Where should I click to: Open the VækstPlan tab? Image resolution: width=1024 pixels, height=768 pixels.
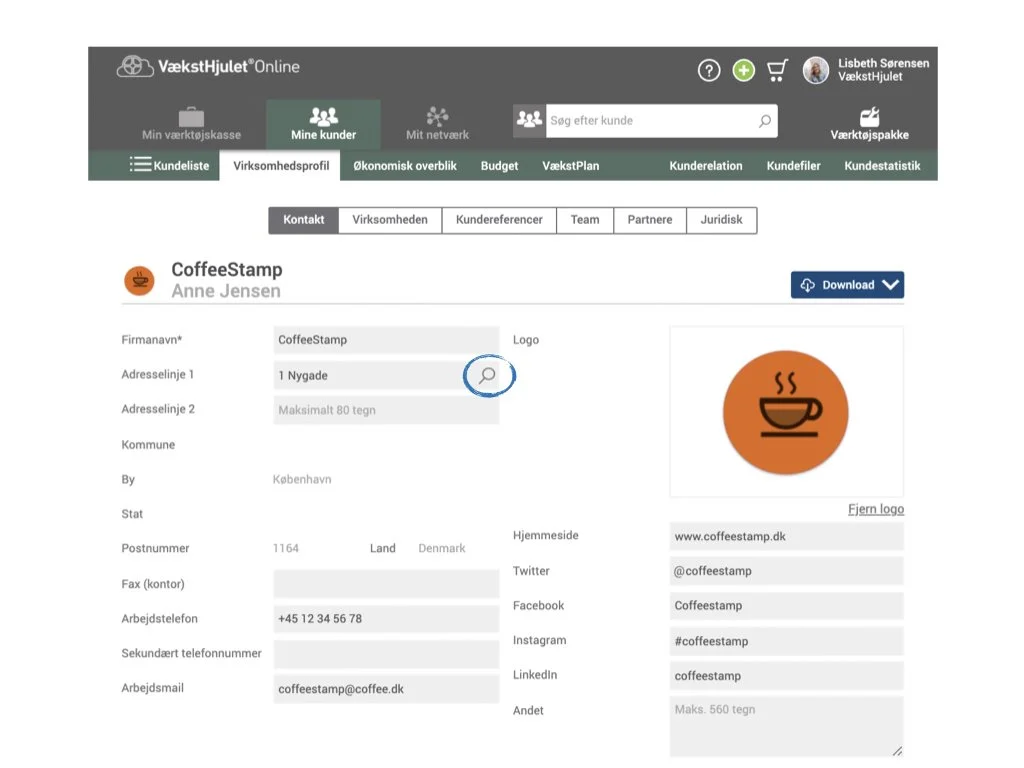tap(571, 166)
